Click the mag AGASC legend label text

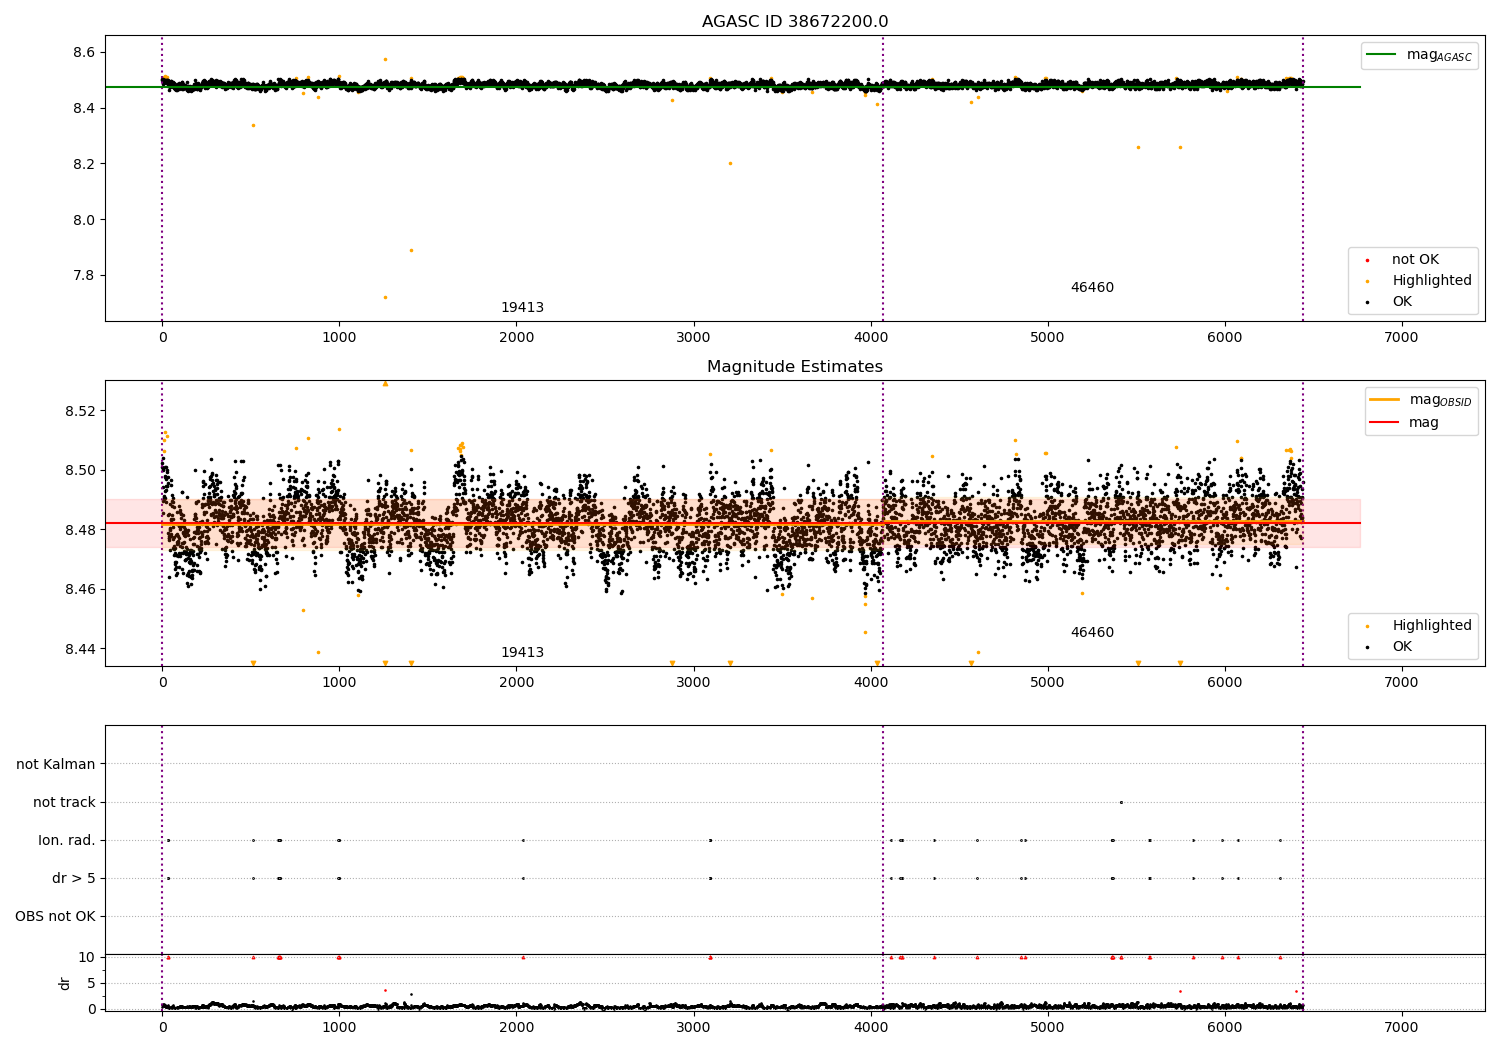pyautogui.click(x=1439, y=55)
